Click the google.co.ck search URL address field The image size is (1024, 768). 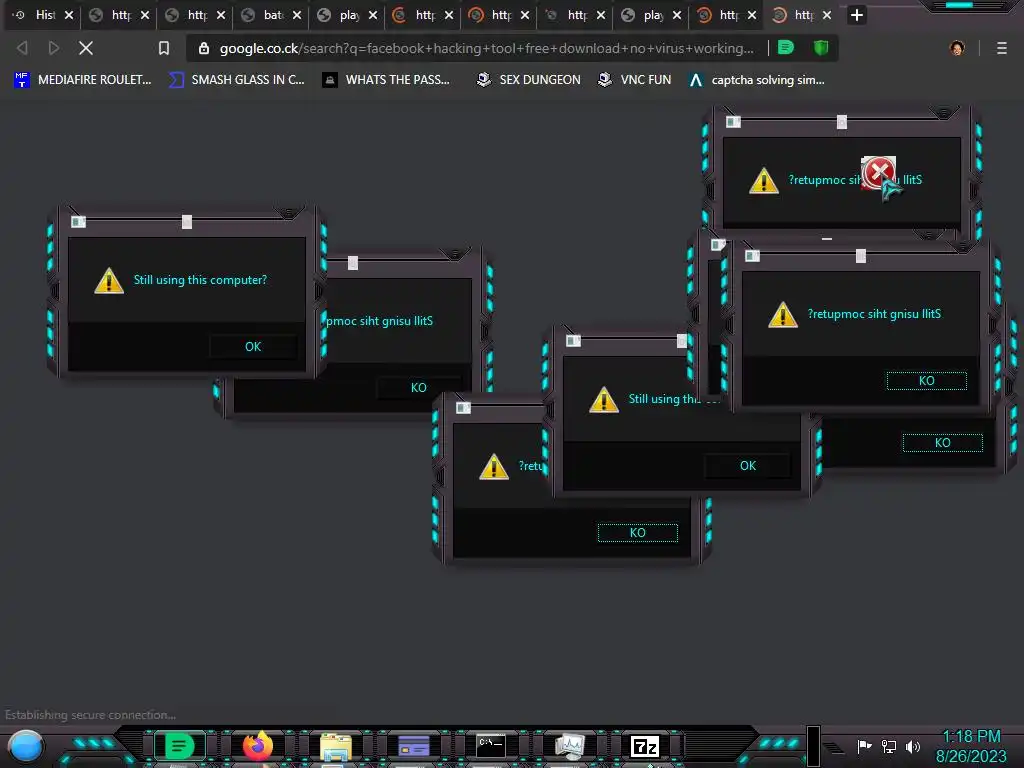[x=487, y=48]
